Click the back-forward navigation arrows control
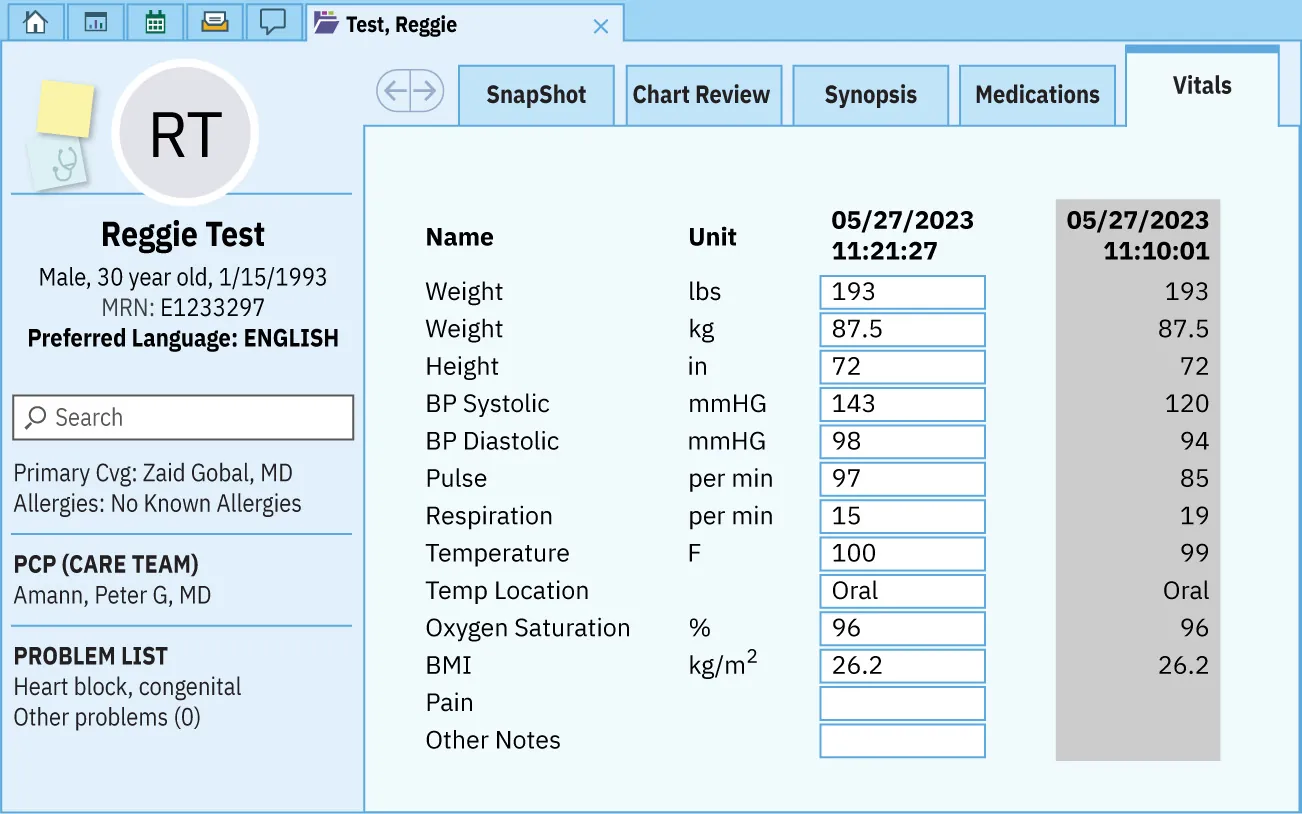Viewport: 1302px width, 814px height. pyautogui.click(x=410, y=90)
